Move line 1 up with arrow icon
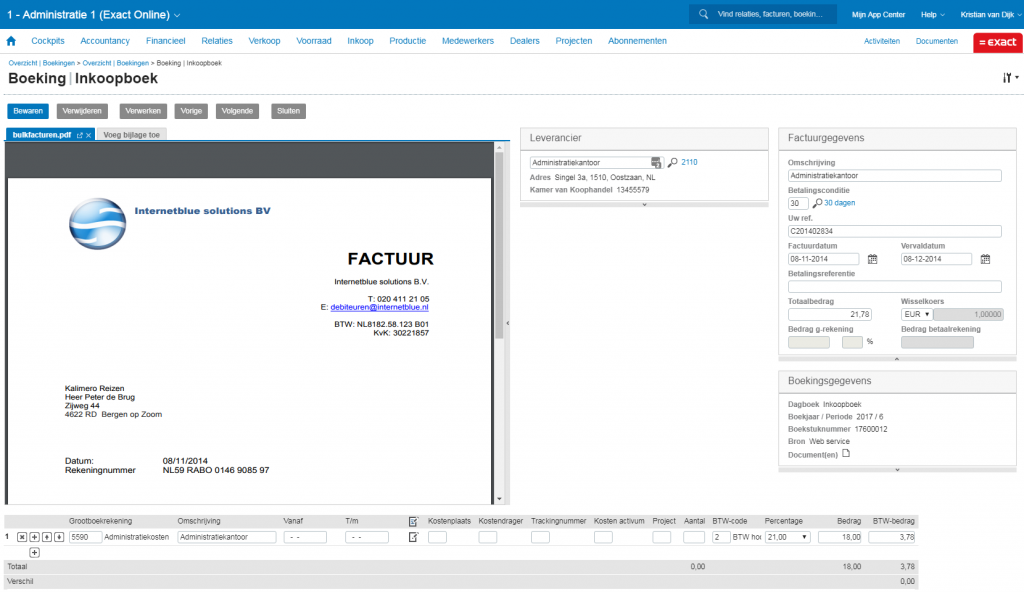 (x=47, y=537)
